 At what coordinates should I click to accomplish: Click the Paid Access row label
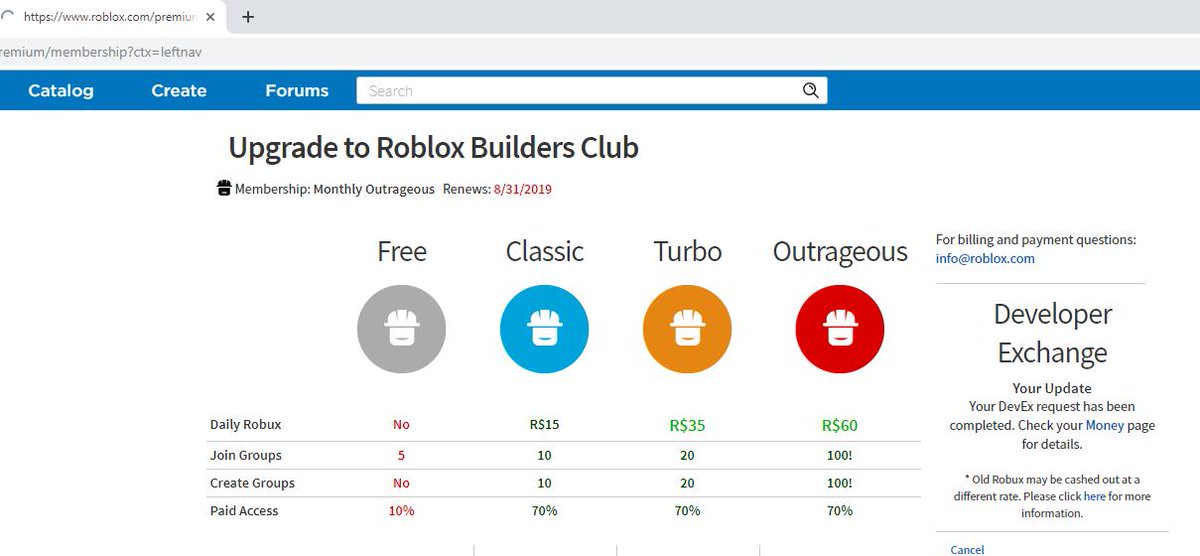[244, 511]
